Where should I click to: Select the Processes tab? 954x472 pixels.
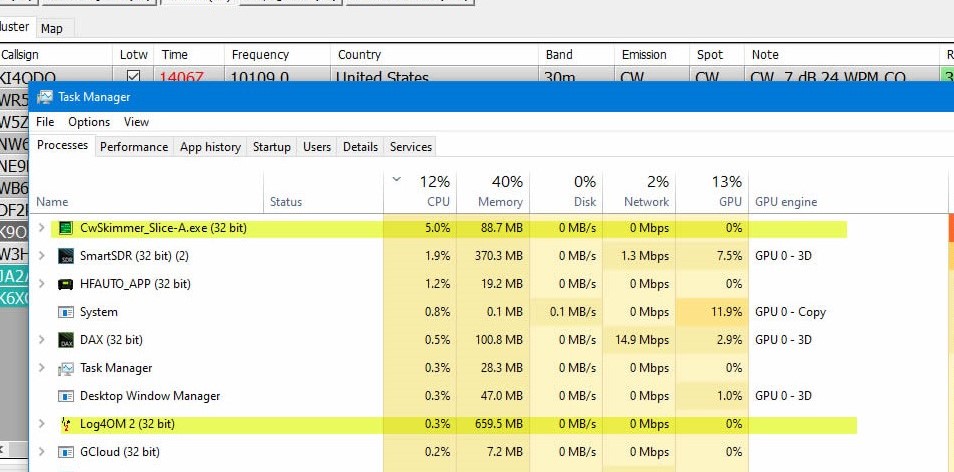point(63,145)
